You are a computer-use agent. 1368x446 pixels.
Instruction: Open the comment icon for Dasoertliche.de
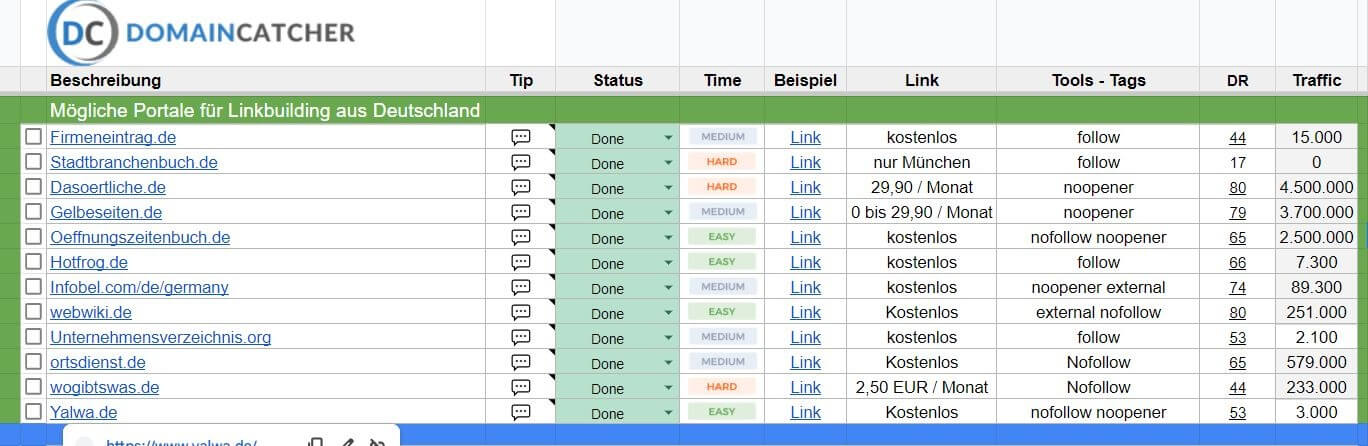coord(520,187)
